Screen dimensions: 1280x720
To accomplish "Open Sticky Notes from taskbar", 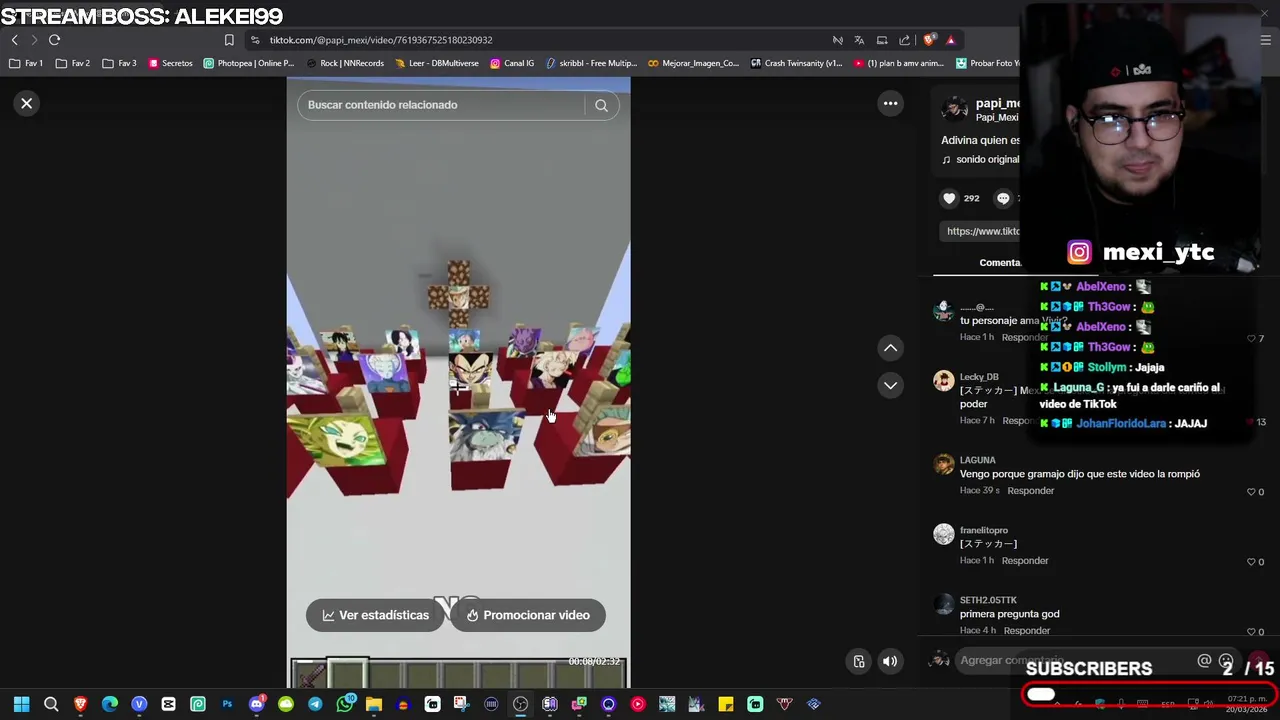I will coord(726,704).
